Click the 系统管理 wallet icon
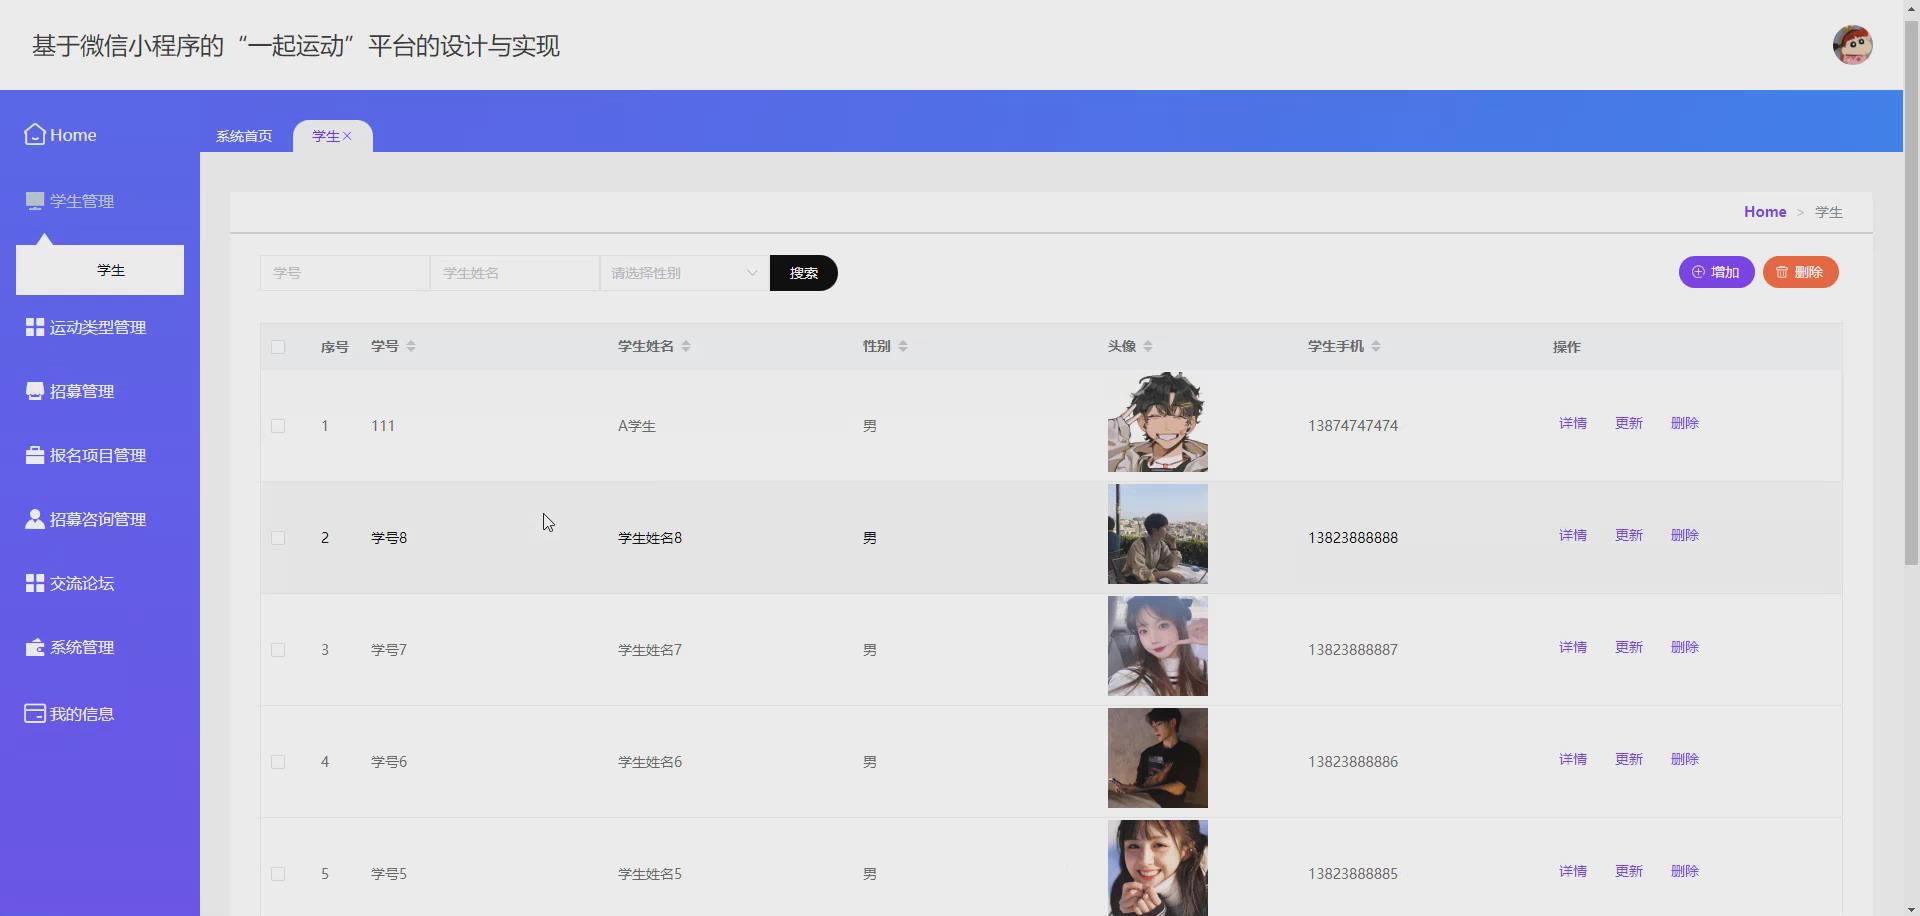1920x916 pixels. coord(35,647)
